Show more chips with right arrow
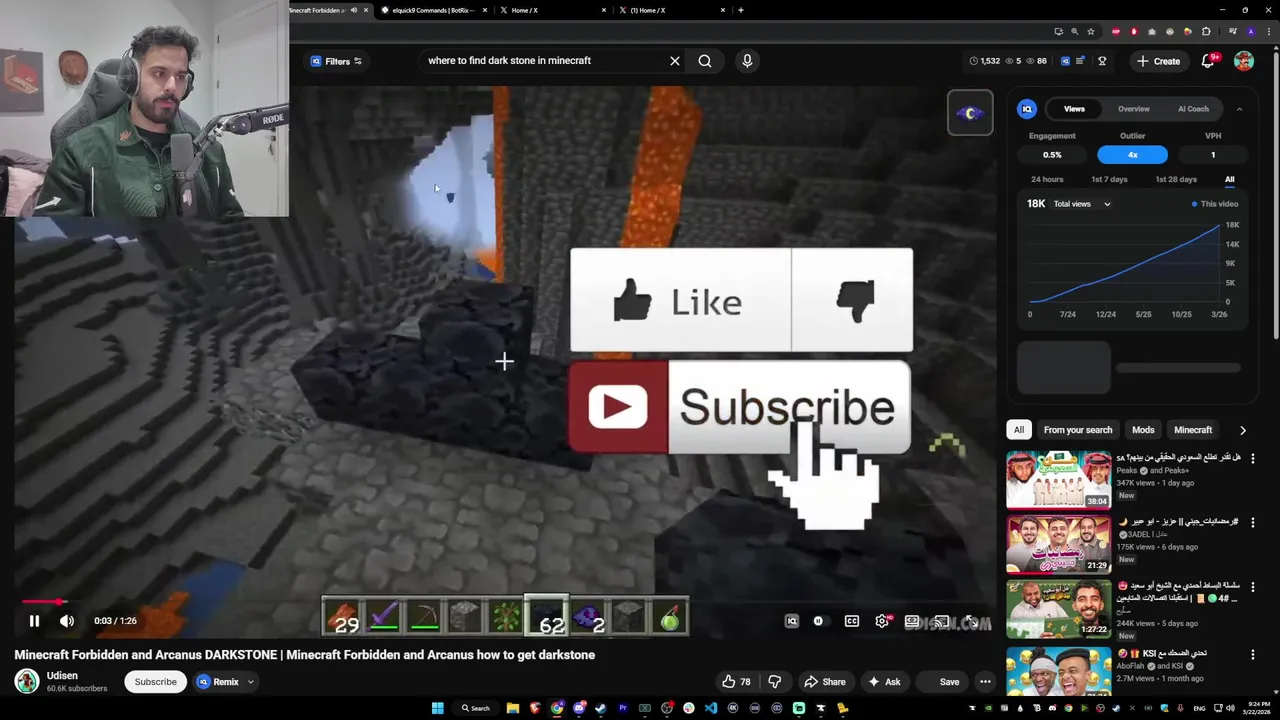The height and width of the screenshot is (720, 1280). click(1243, 430)
